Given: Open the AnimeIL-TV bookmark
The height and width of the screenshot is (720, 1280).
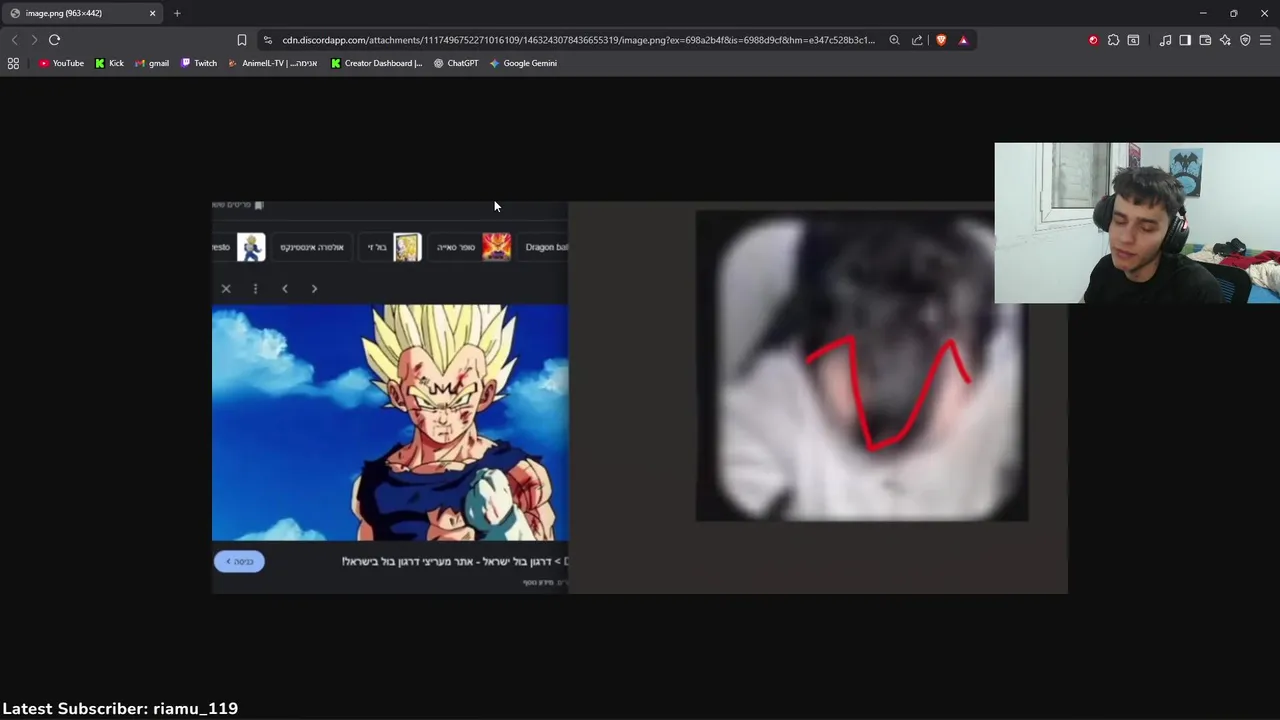Looking at the screenshot, I should 273,63.
